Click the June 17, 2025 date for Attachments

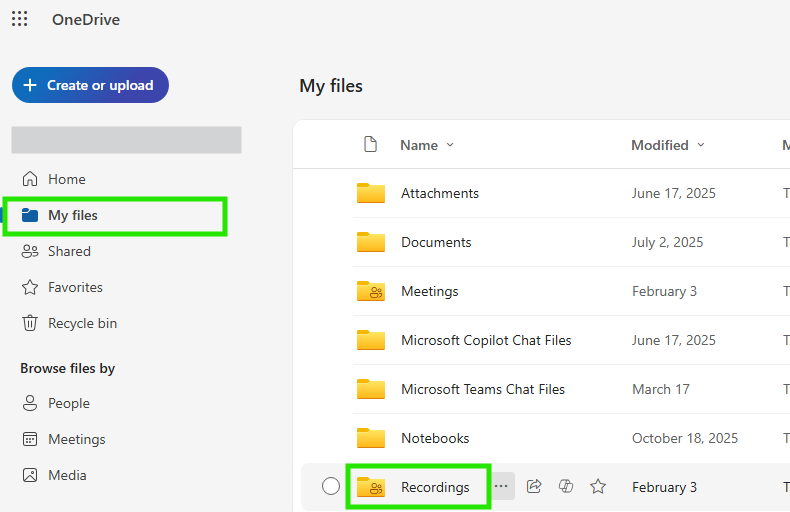click(674, 194)
